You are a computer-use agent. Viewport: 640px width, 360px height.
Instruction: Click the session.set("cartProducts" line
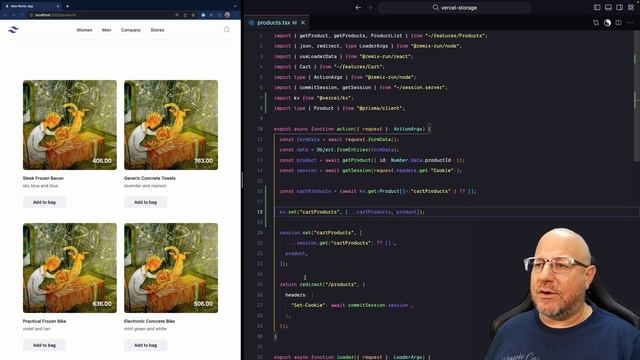pos(321,233)
